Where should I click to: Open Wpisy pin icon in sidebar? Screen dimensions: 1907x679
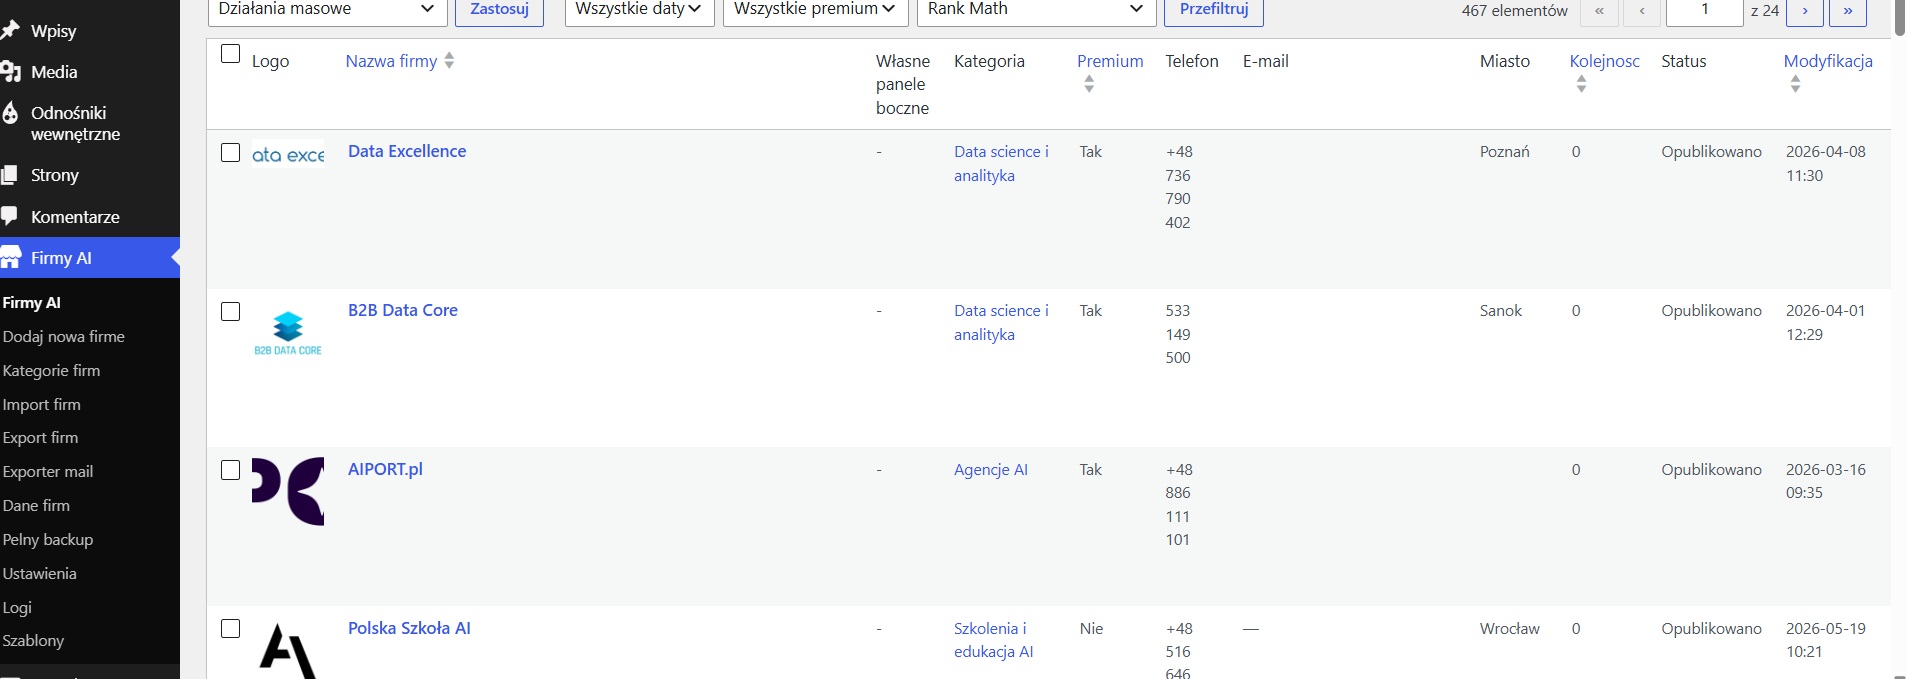click(10, 31)
